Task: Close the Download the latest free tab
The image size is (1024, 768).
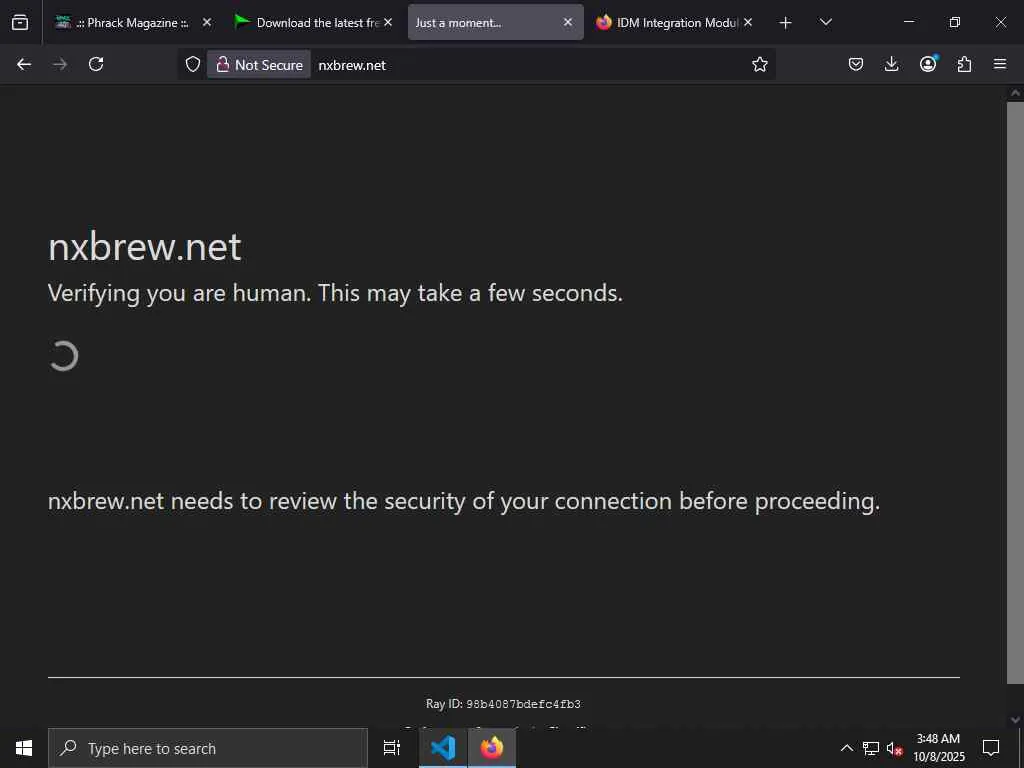Action: [x=388, y=22]
